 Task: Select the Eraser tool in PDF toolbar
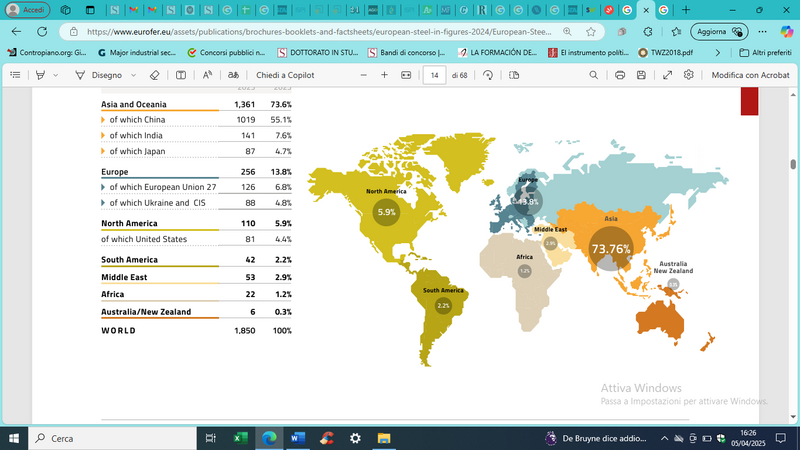click(154, 75)
